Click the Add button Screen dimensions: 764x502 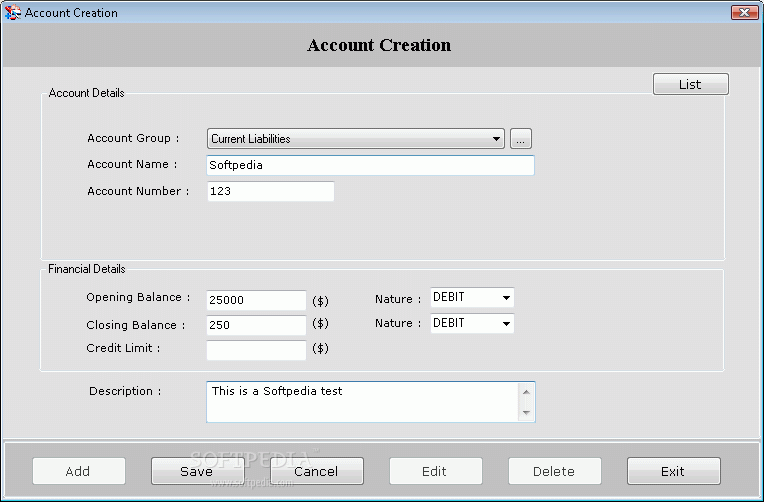tap(79, 471)
